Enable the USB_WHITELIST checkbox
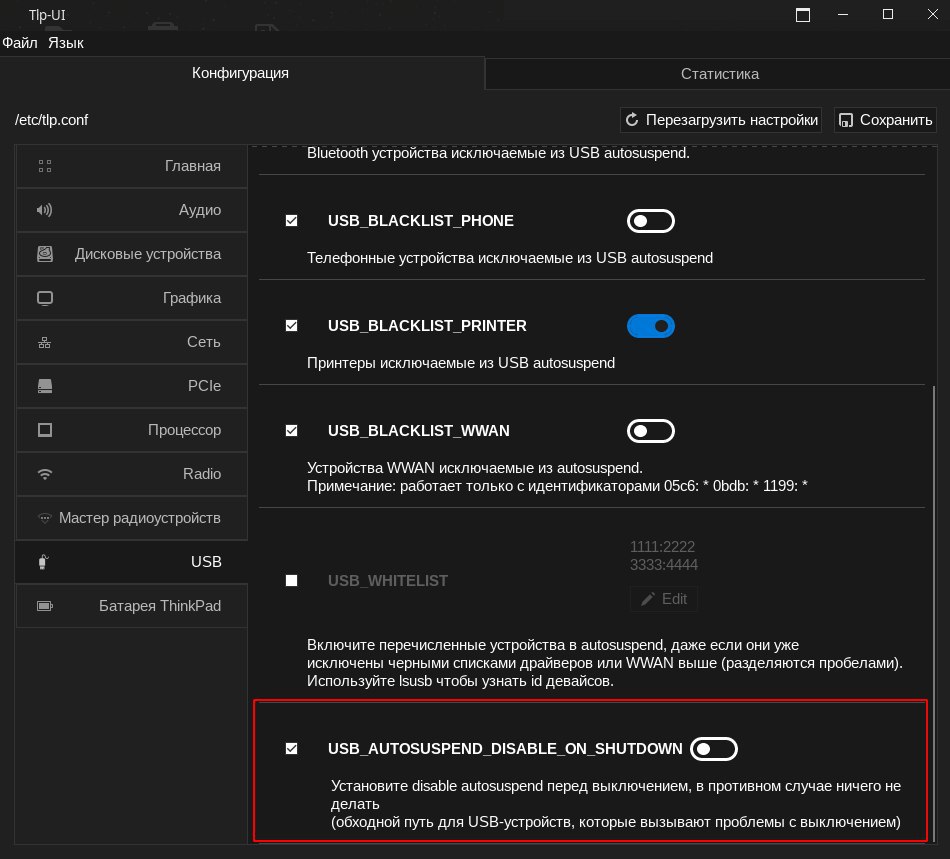Screen dimensions: 950x859 click(x=291, y=581)
